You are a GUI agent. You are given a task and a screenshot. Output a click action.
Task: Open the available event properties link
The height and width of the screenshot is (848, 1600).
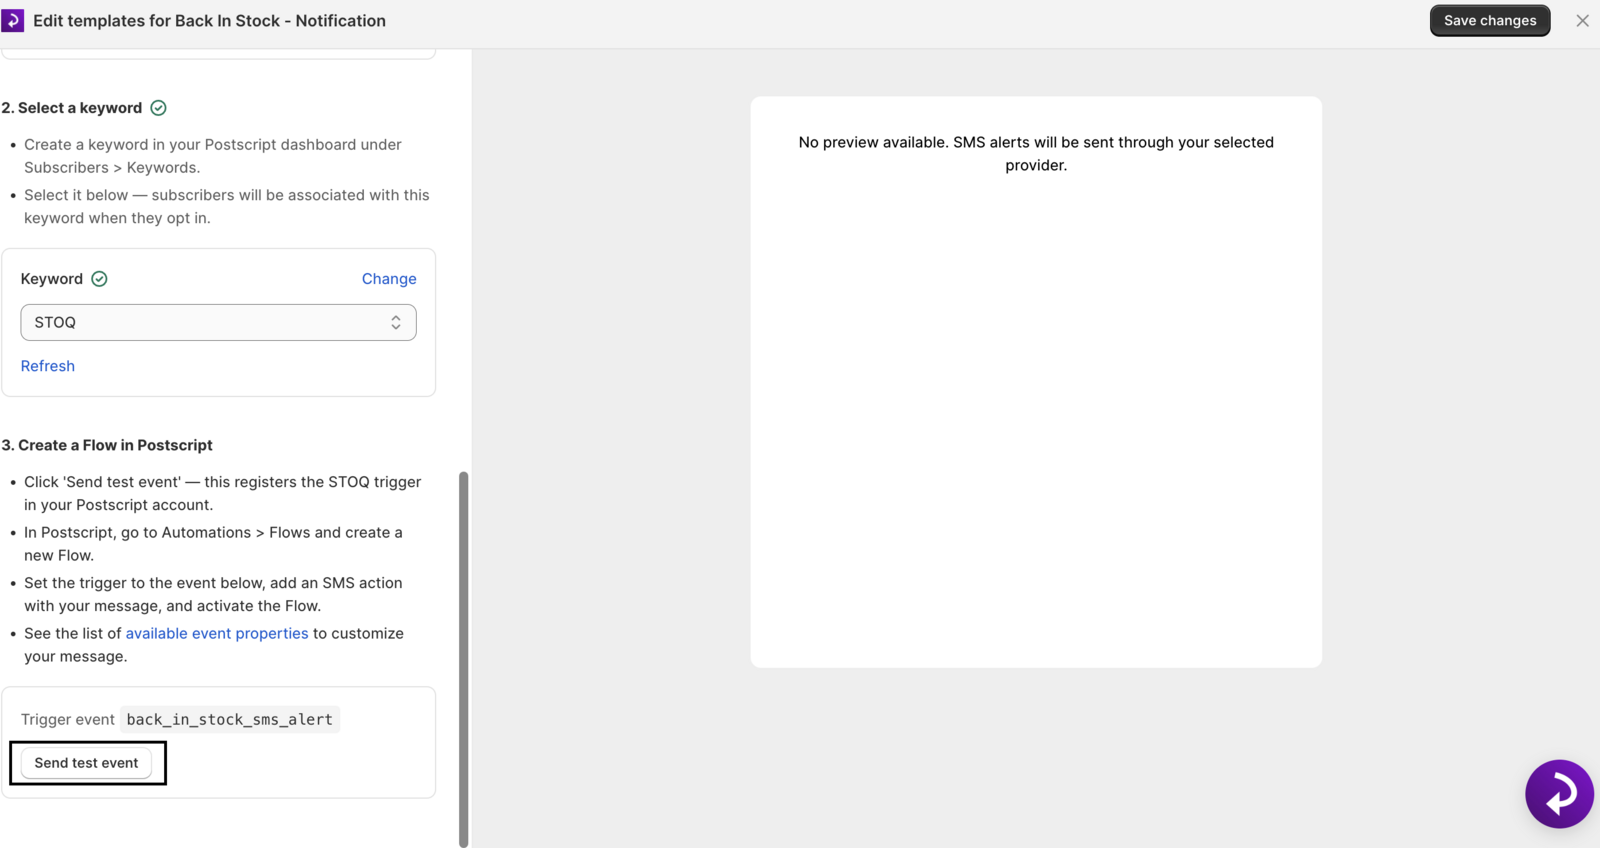tap(217, 633)
